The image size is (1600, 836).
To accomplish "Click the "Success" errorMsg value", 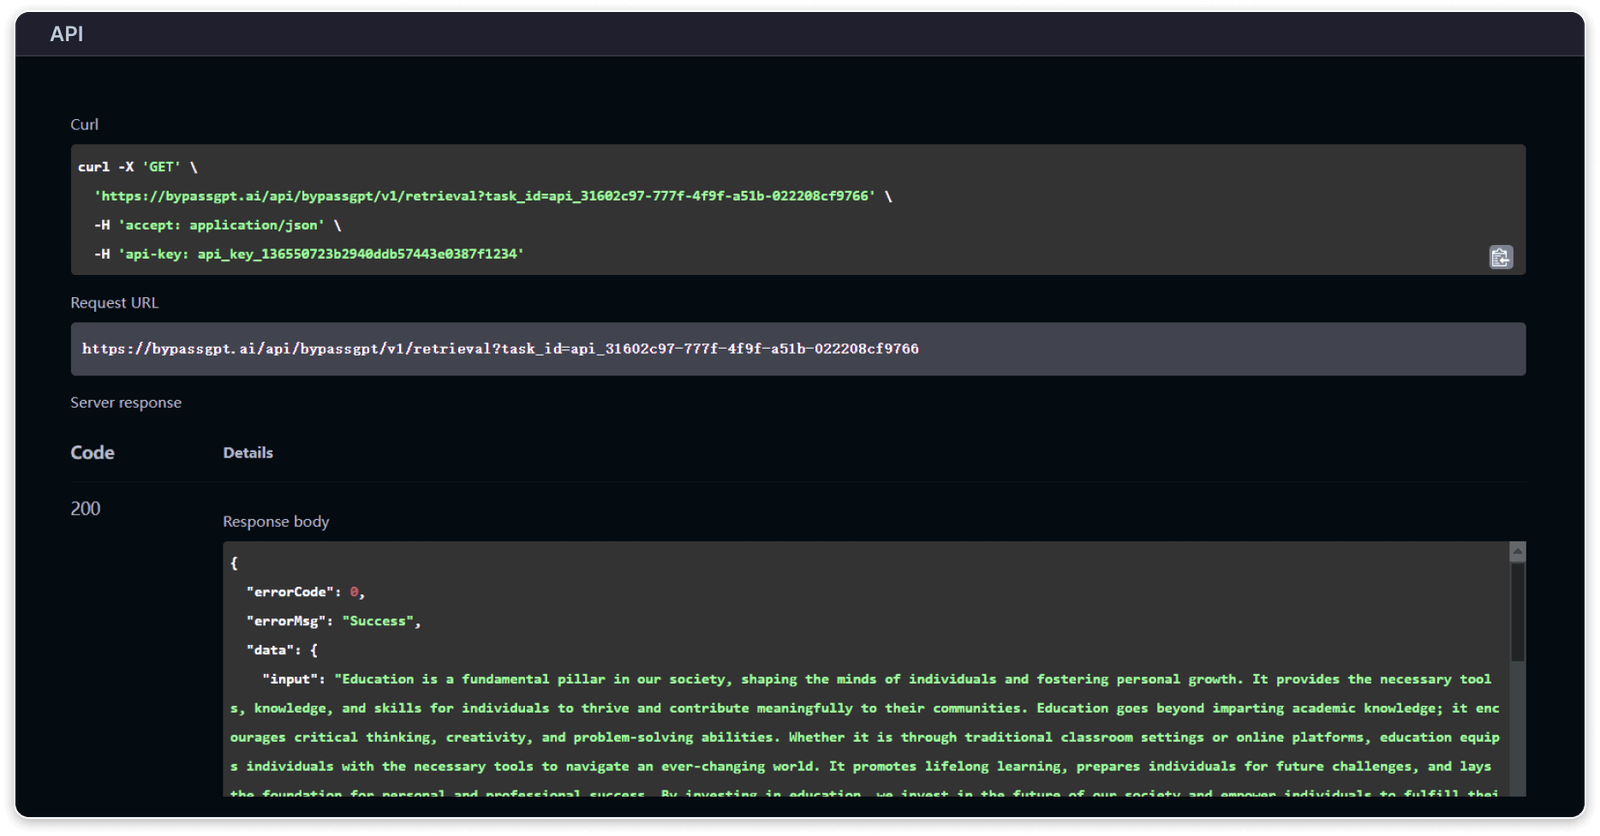I will [377, 621].
